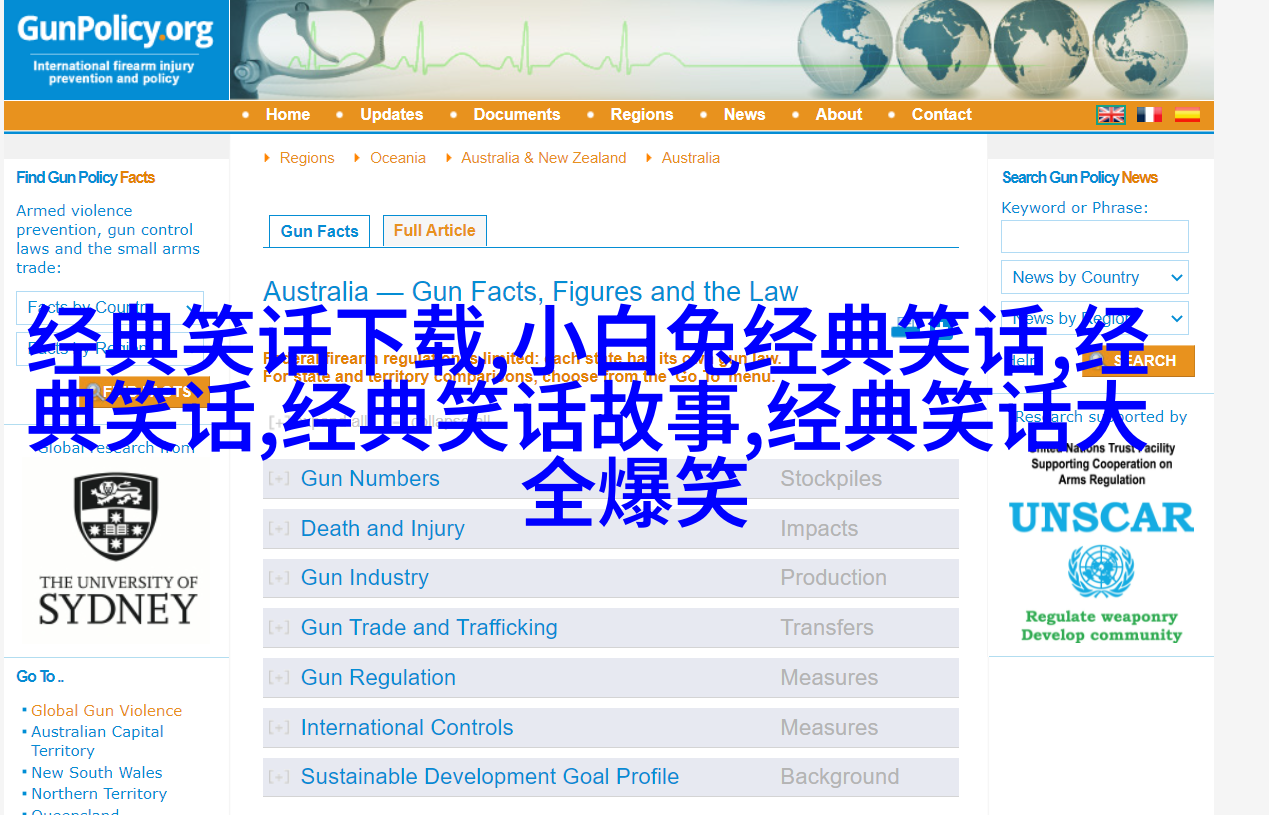Click the UNSCAR logo
1269x815 pixels.
click(x=1101, y=517)
